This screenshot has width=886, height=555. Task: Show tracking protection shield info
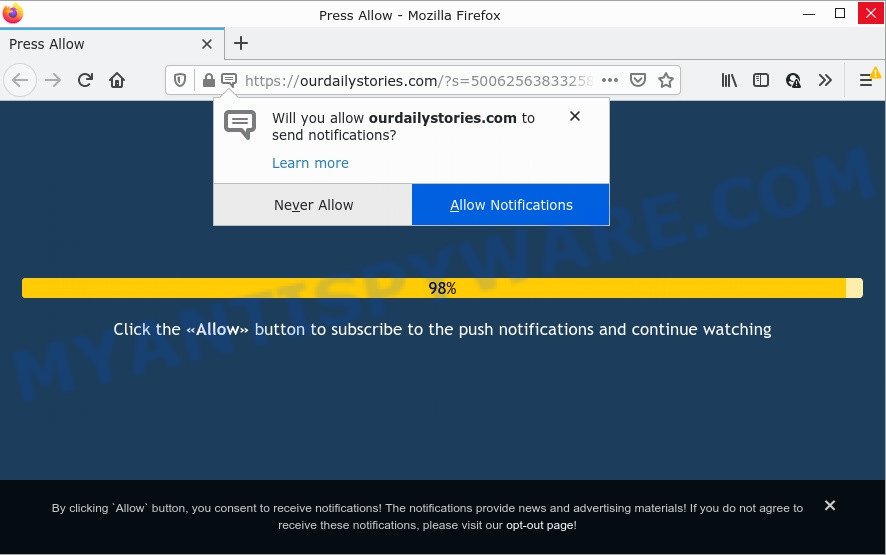180,80
